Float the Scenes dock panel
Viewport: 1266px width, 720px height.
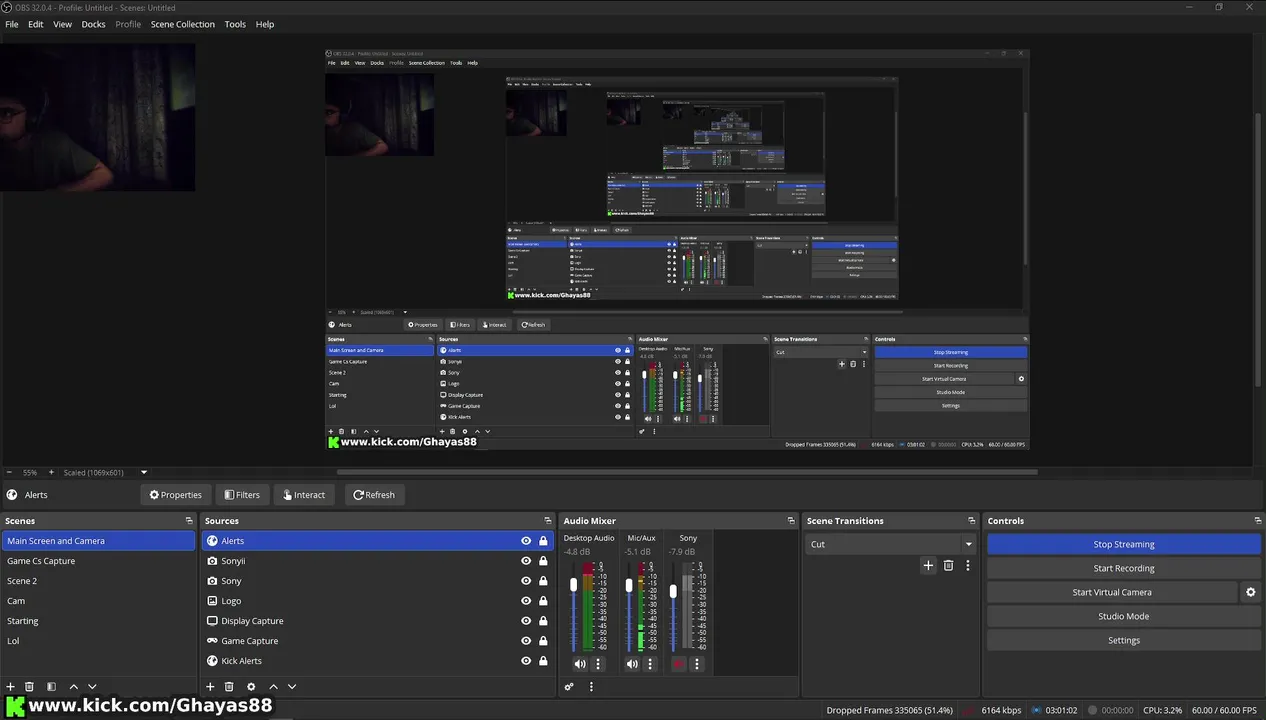click(x=189, y=521)
